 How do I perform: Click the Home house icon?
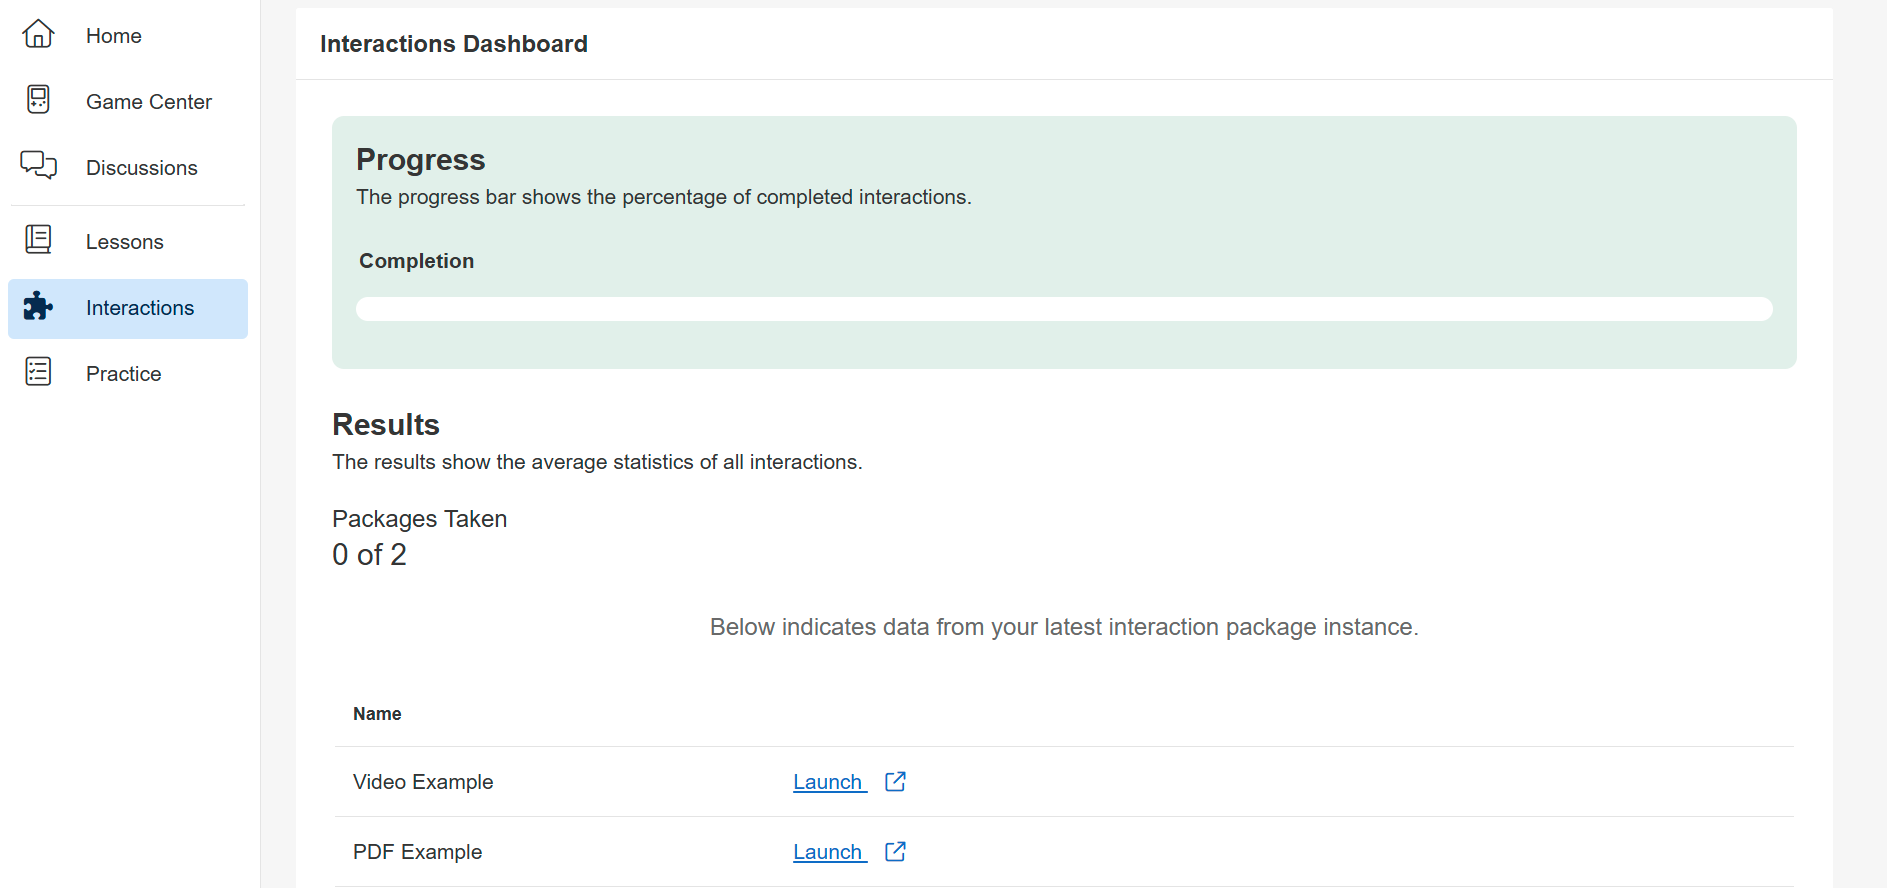(x=38, y=35)
